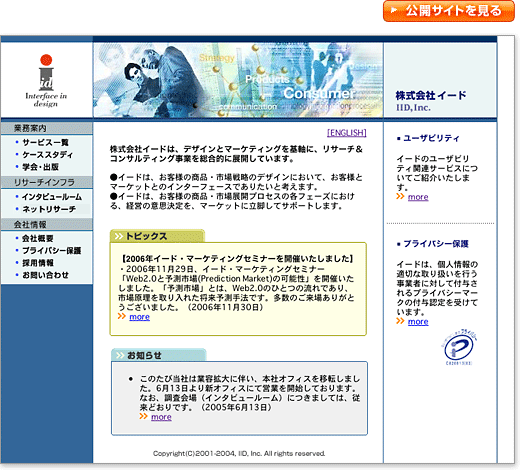This screenshot has width=520, height=470.
Task: Open 学会・出版 sidebar item
Action: coord(40,167)
